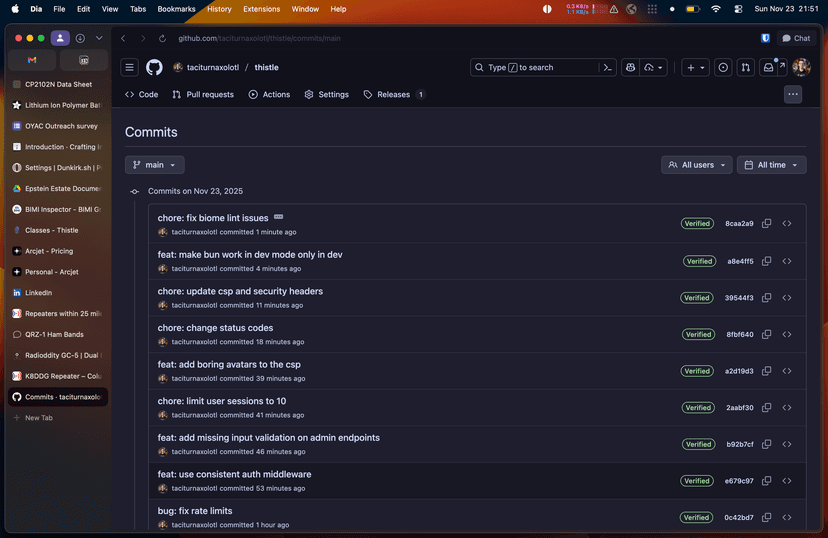Screen dimensions: 828x538
Task: Open the Bitwarden extension icon
Action: (765, 38)
